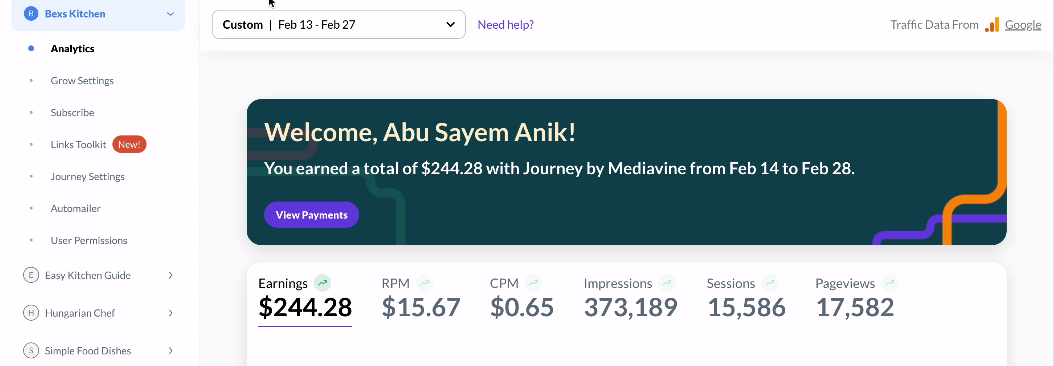Click the Impressions trend arrow icon
This screenshot has width=1054, height=366.
[x=667, y=283]
